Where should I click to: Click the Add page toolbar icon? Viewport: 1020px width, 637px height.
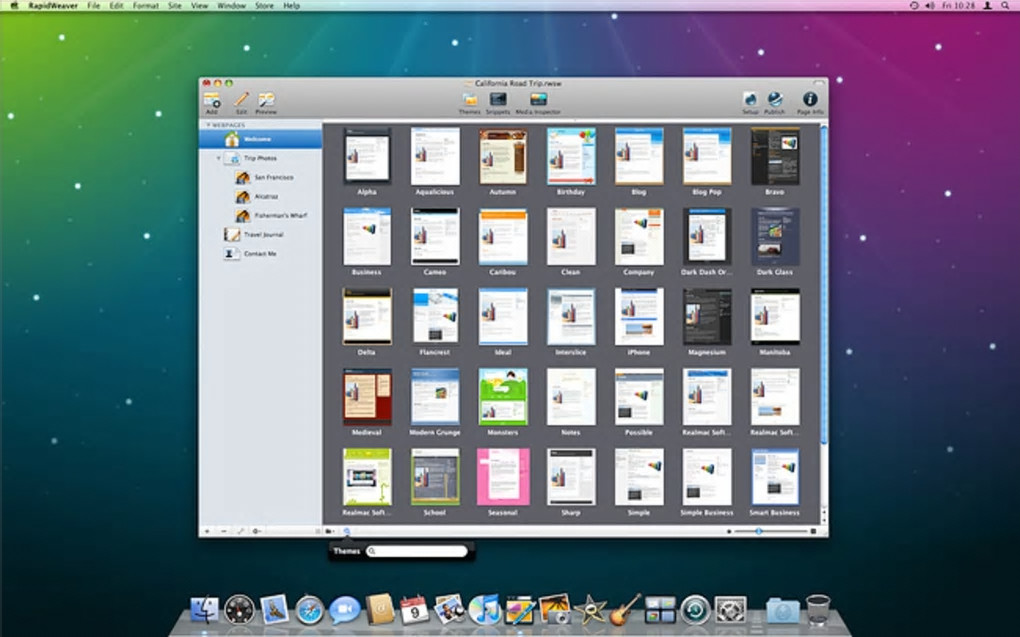211,100
